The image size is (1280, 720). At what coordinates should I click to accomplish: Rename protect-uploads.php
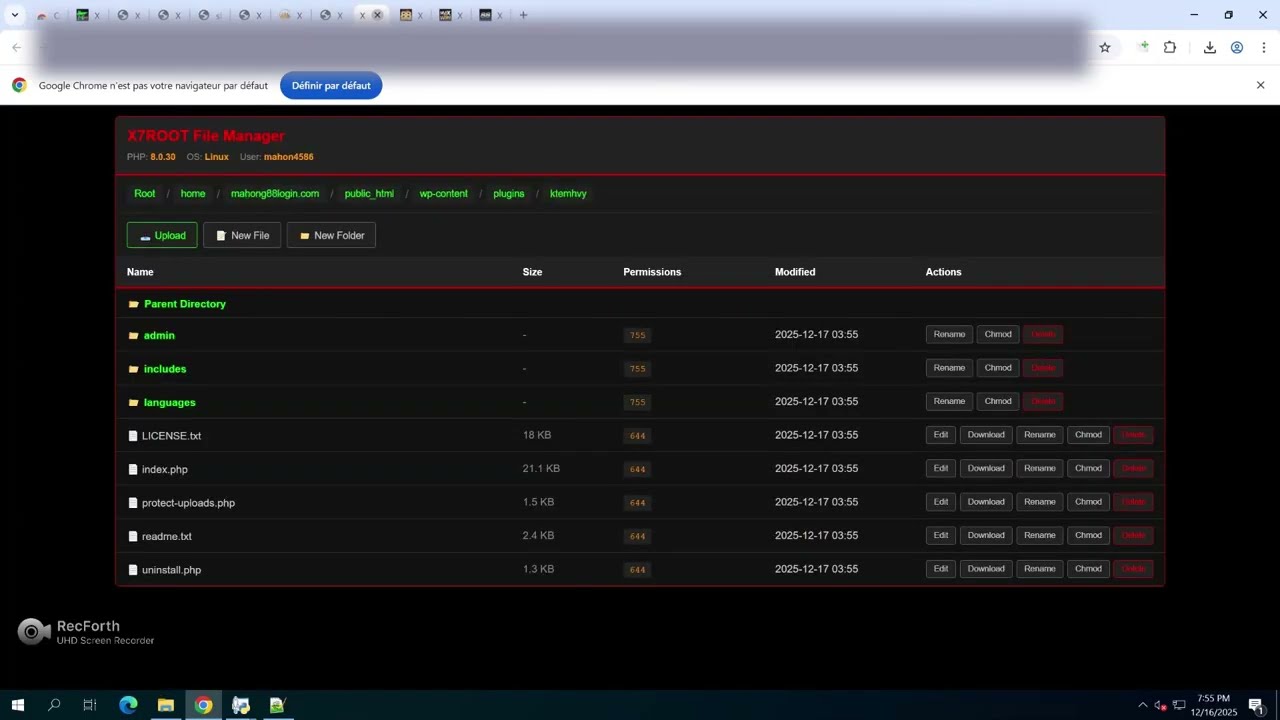(1040, 502)
